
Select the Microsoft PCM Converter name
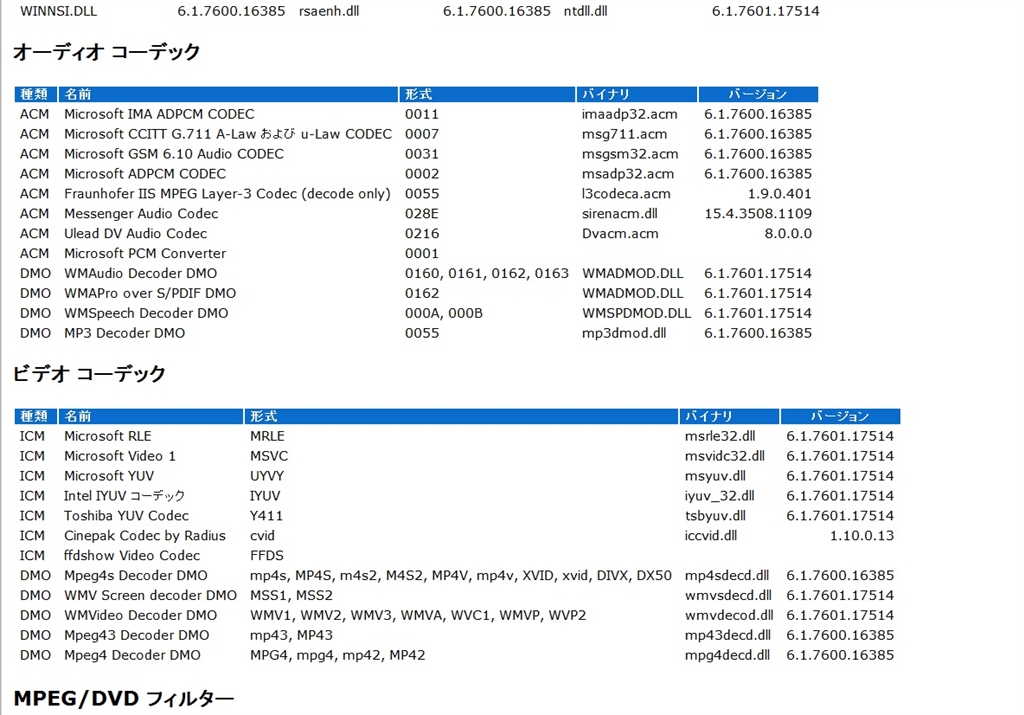(145, 253)
